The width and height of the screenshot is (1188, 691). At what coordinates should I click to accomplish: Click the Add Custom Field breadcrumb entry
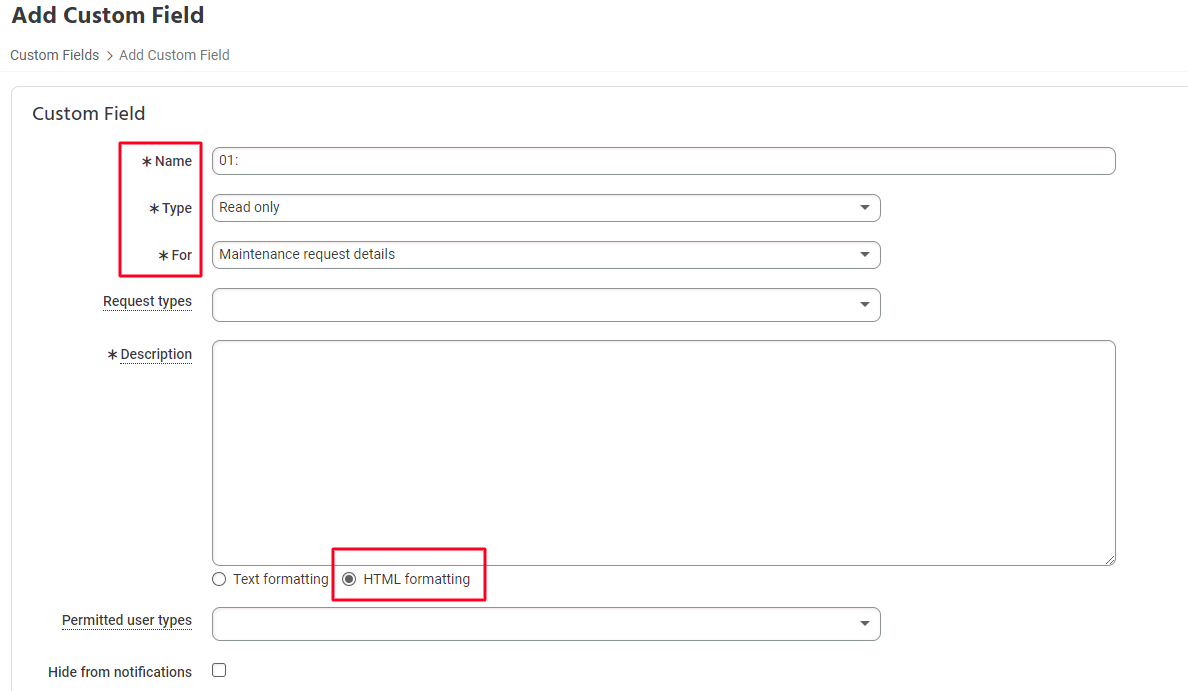point(173,55)
